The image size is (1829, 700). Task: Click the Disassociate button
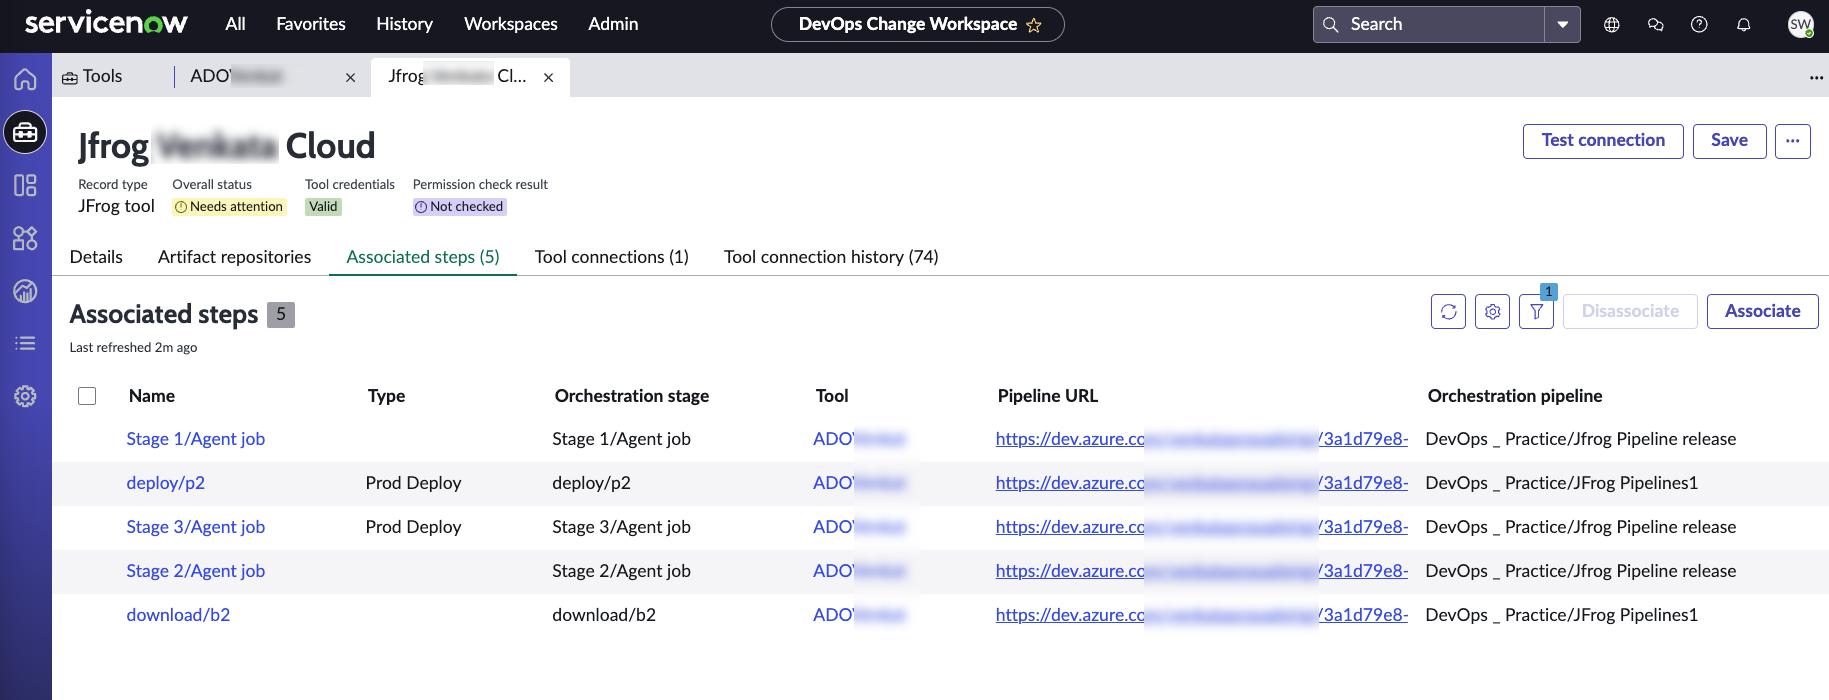tap(1630, 311)
